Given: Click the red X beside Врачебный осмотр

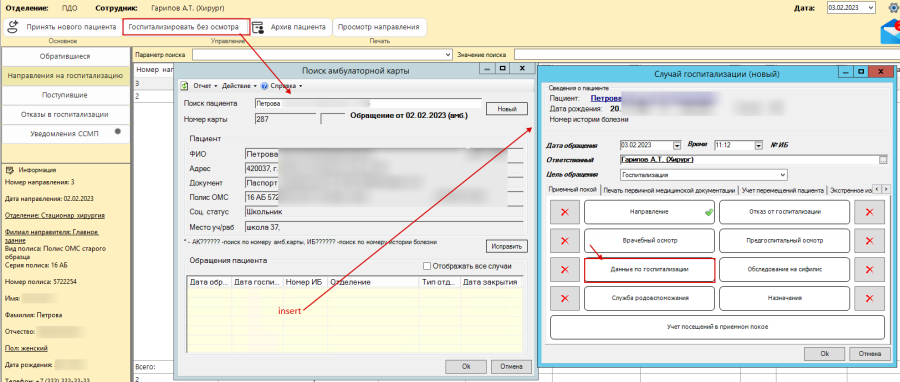Looking at the screenshot, I should coord(564,241).
